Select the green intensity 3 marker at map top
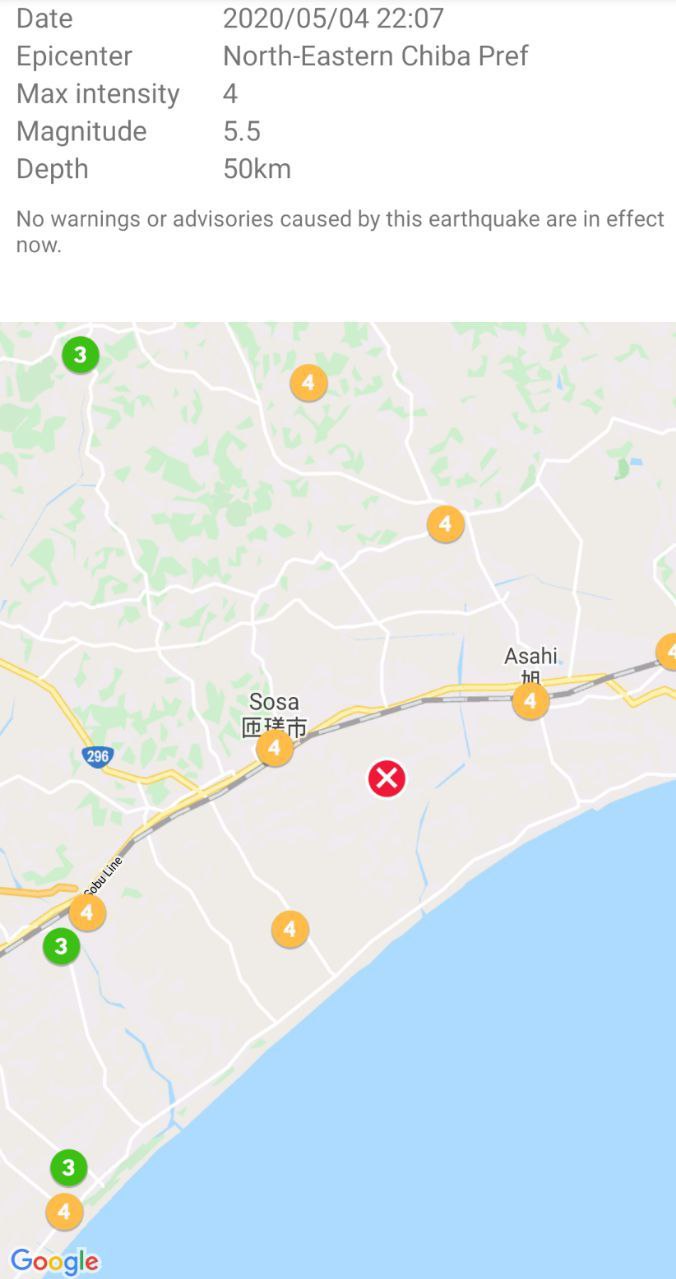This screenshot has height=1279, width=676. [80, 354]
